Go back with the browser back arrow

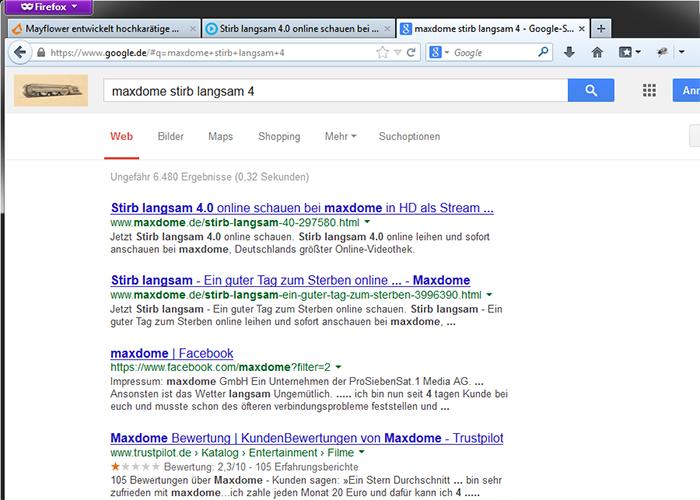[x=20, y=53]
